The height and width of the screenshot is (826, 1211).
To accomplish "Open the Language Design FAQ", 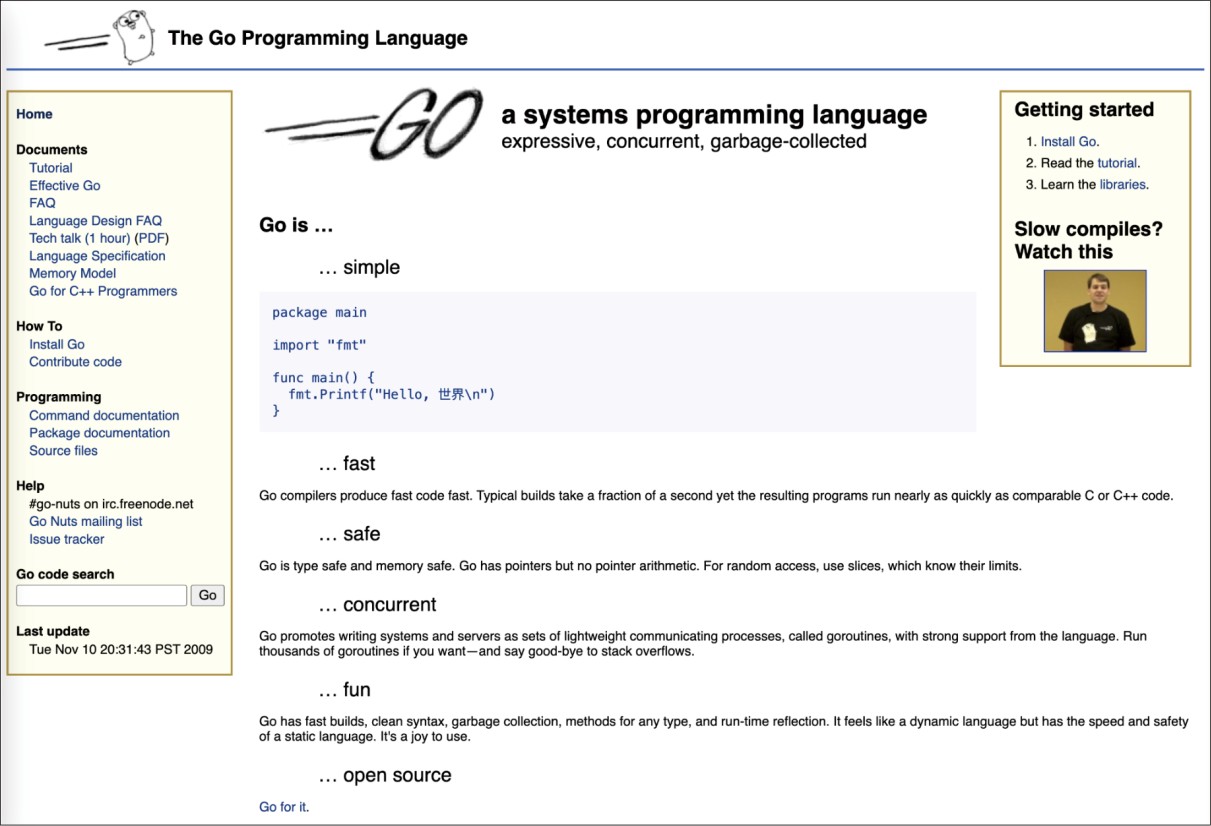I will (x=95, y=221).
